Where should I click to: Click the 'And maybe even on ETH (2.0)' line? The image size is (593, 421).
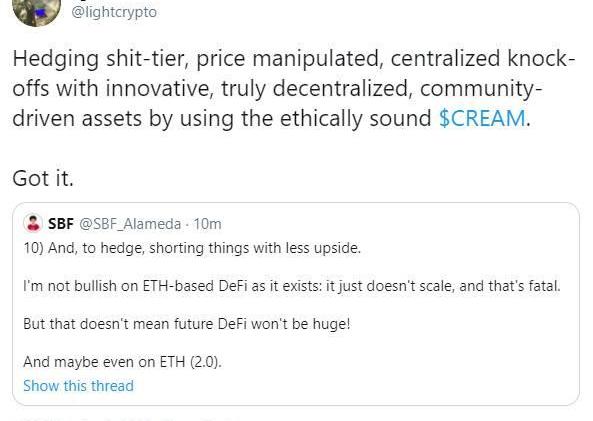point(122,362)
